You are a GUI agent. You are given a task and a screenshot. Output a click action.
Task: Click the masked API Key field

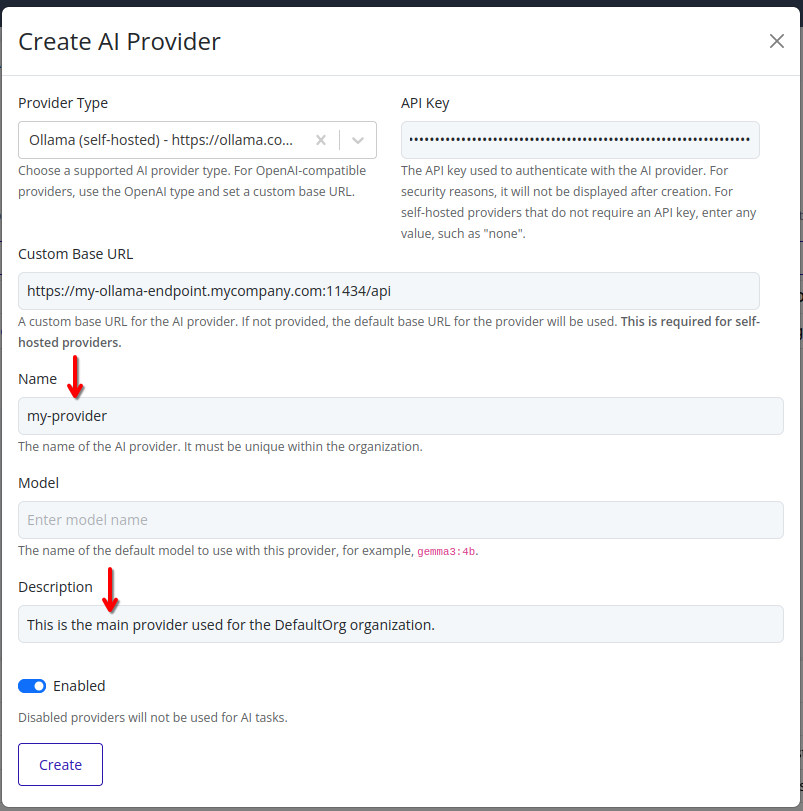[580, 139]
